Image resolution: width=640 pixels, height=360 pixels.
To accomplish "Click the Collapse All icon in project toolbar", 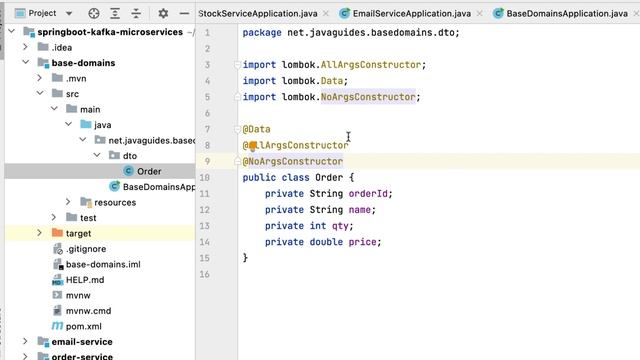I will 136,13.
